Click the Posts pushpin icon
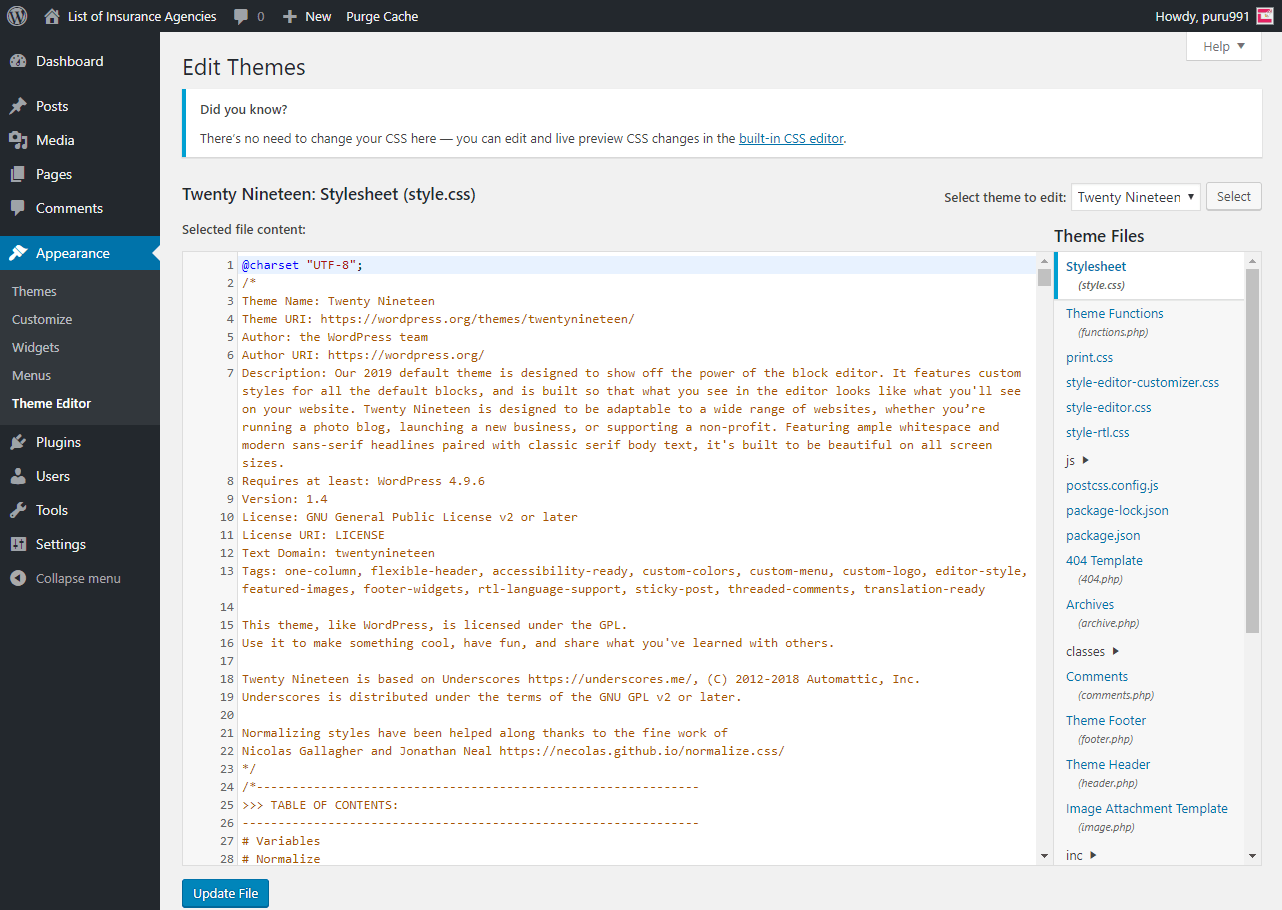Viewport: 1282px width, 910px height. tap(18, 106)
